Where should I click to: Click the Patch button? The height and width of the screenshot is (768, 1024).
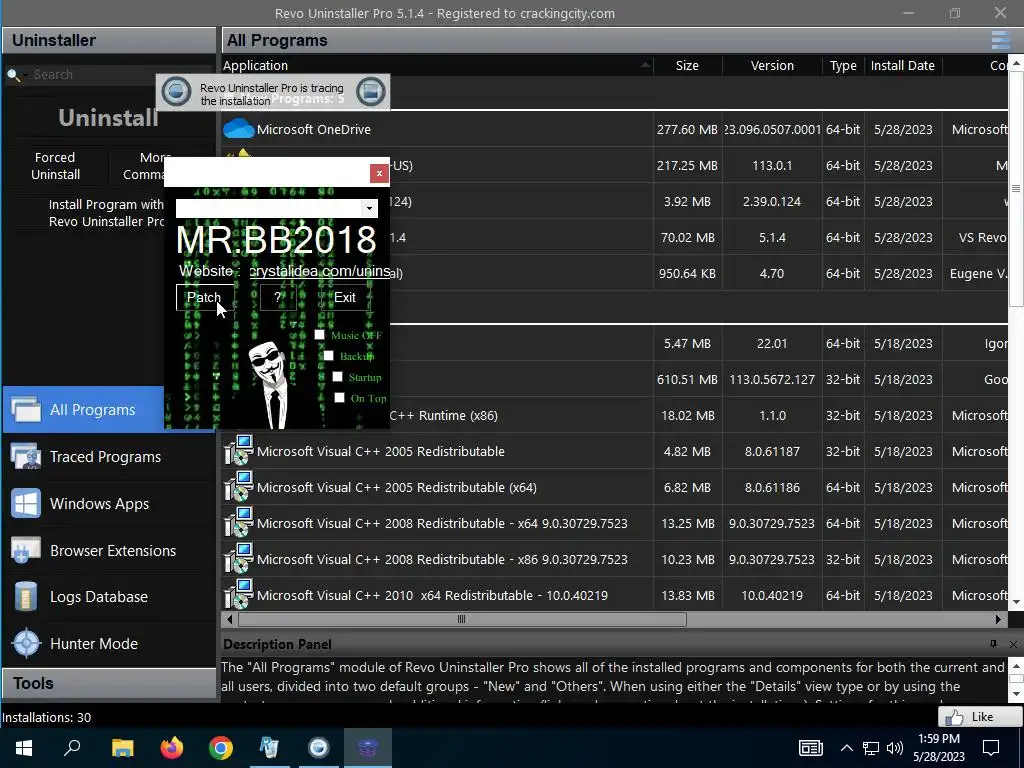click(x=204, y=297)
